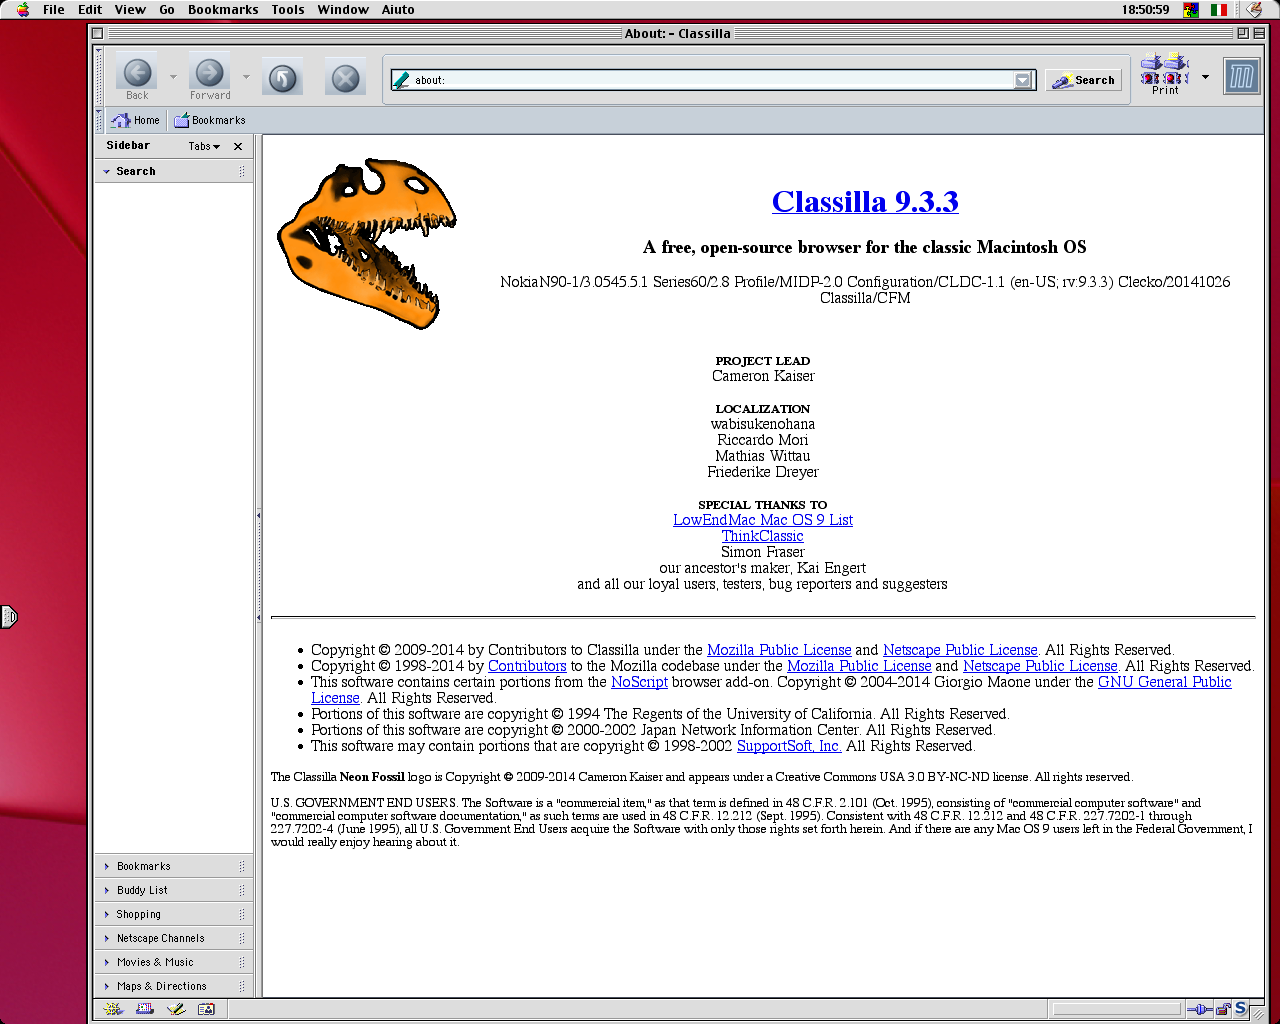
Task: Open Netscape Public License link on 1998-2014 copyright line
Action: point(1040,666)
